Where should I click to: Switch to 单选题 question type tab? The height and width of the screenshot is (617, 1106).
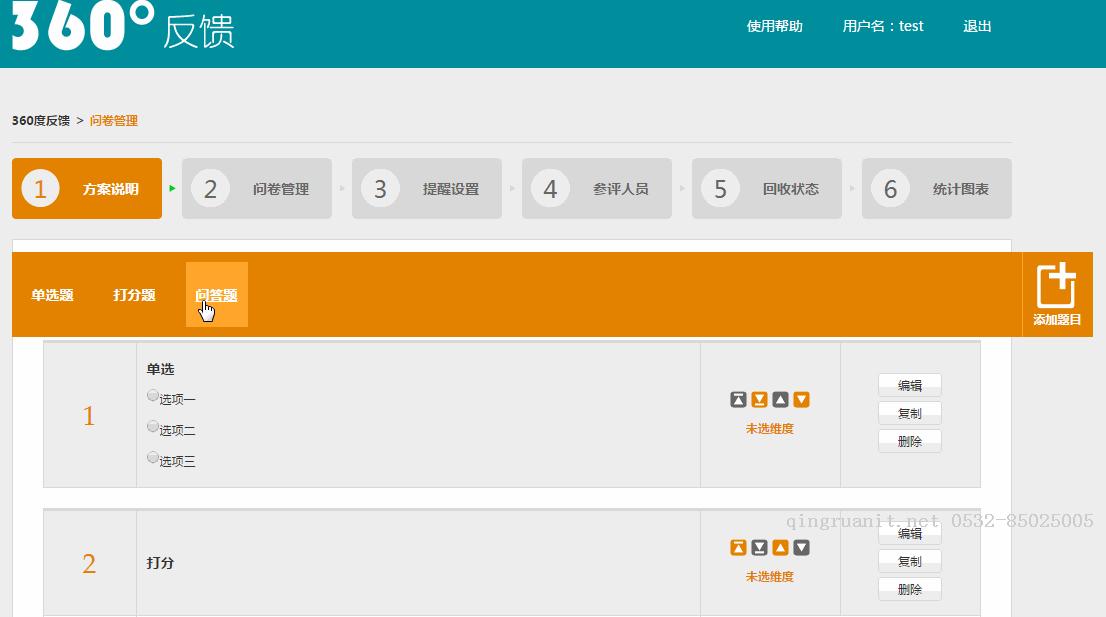[x=52, y=295]
